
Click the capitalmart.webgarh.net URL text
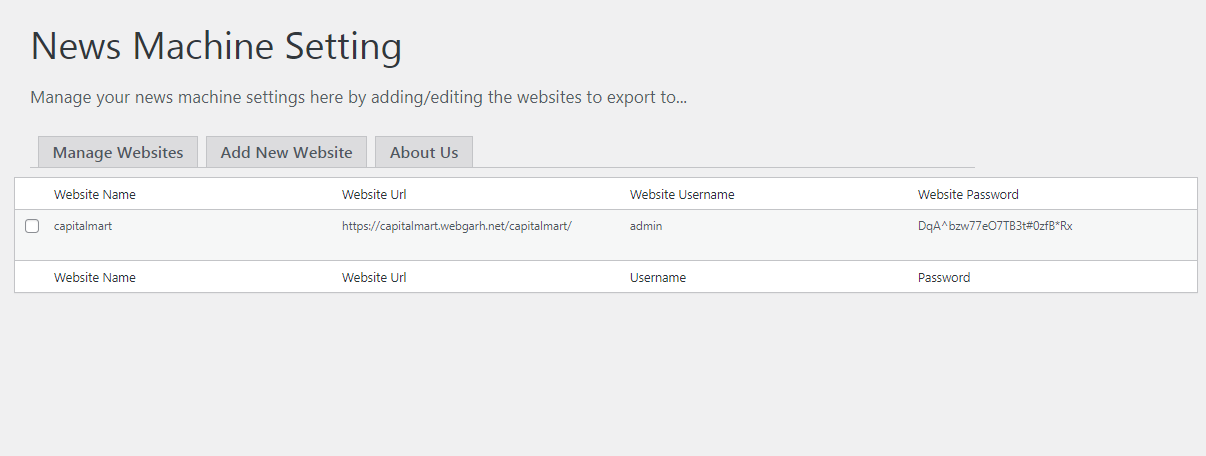pyautogui.click(x=457, y=226)
